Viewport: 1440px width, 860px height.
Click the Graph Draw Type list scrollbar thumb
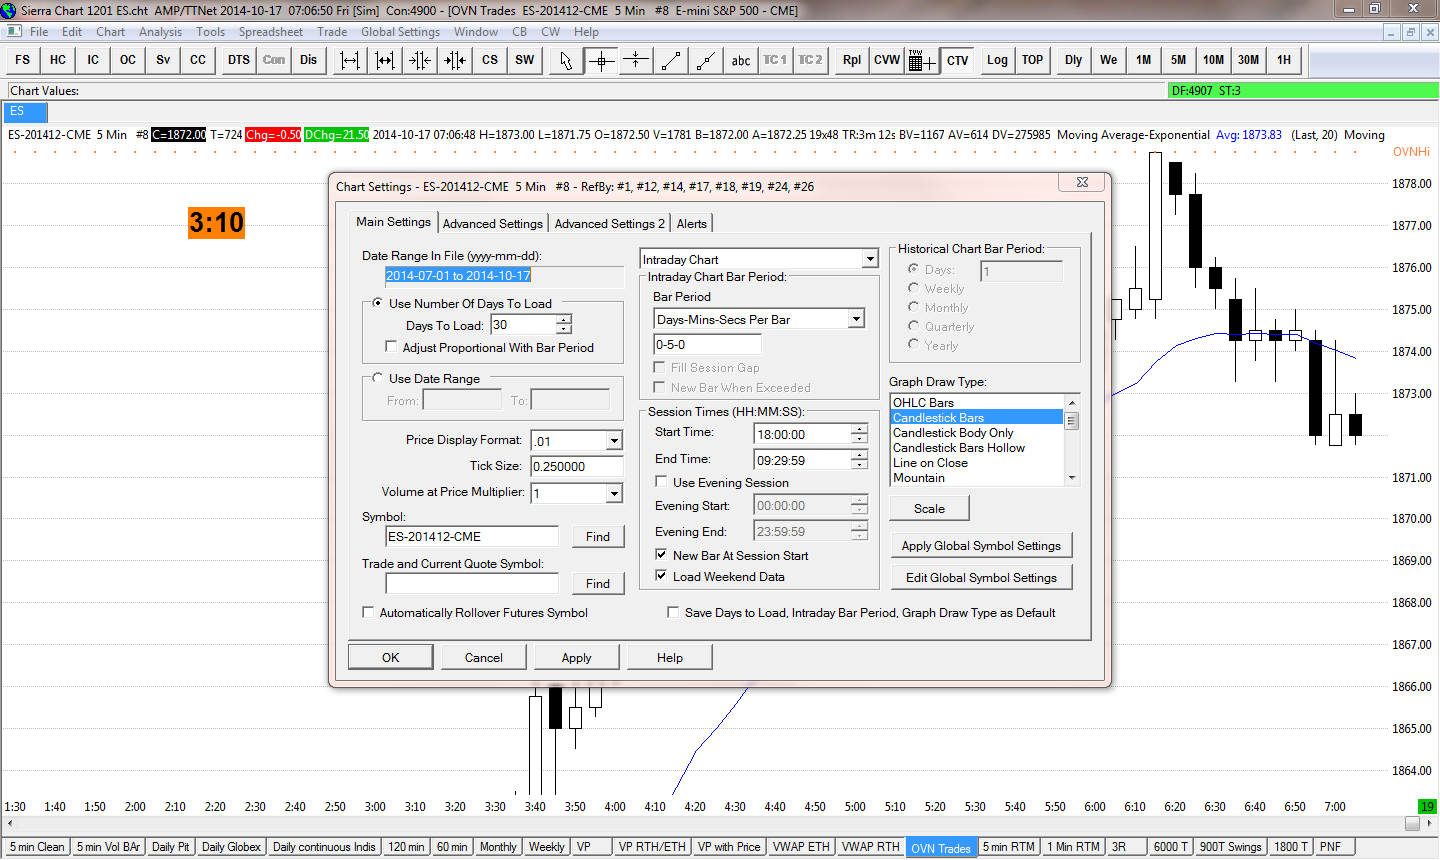[x=1072, y=420]
